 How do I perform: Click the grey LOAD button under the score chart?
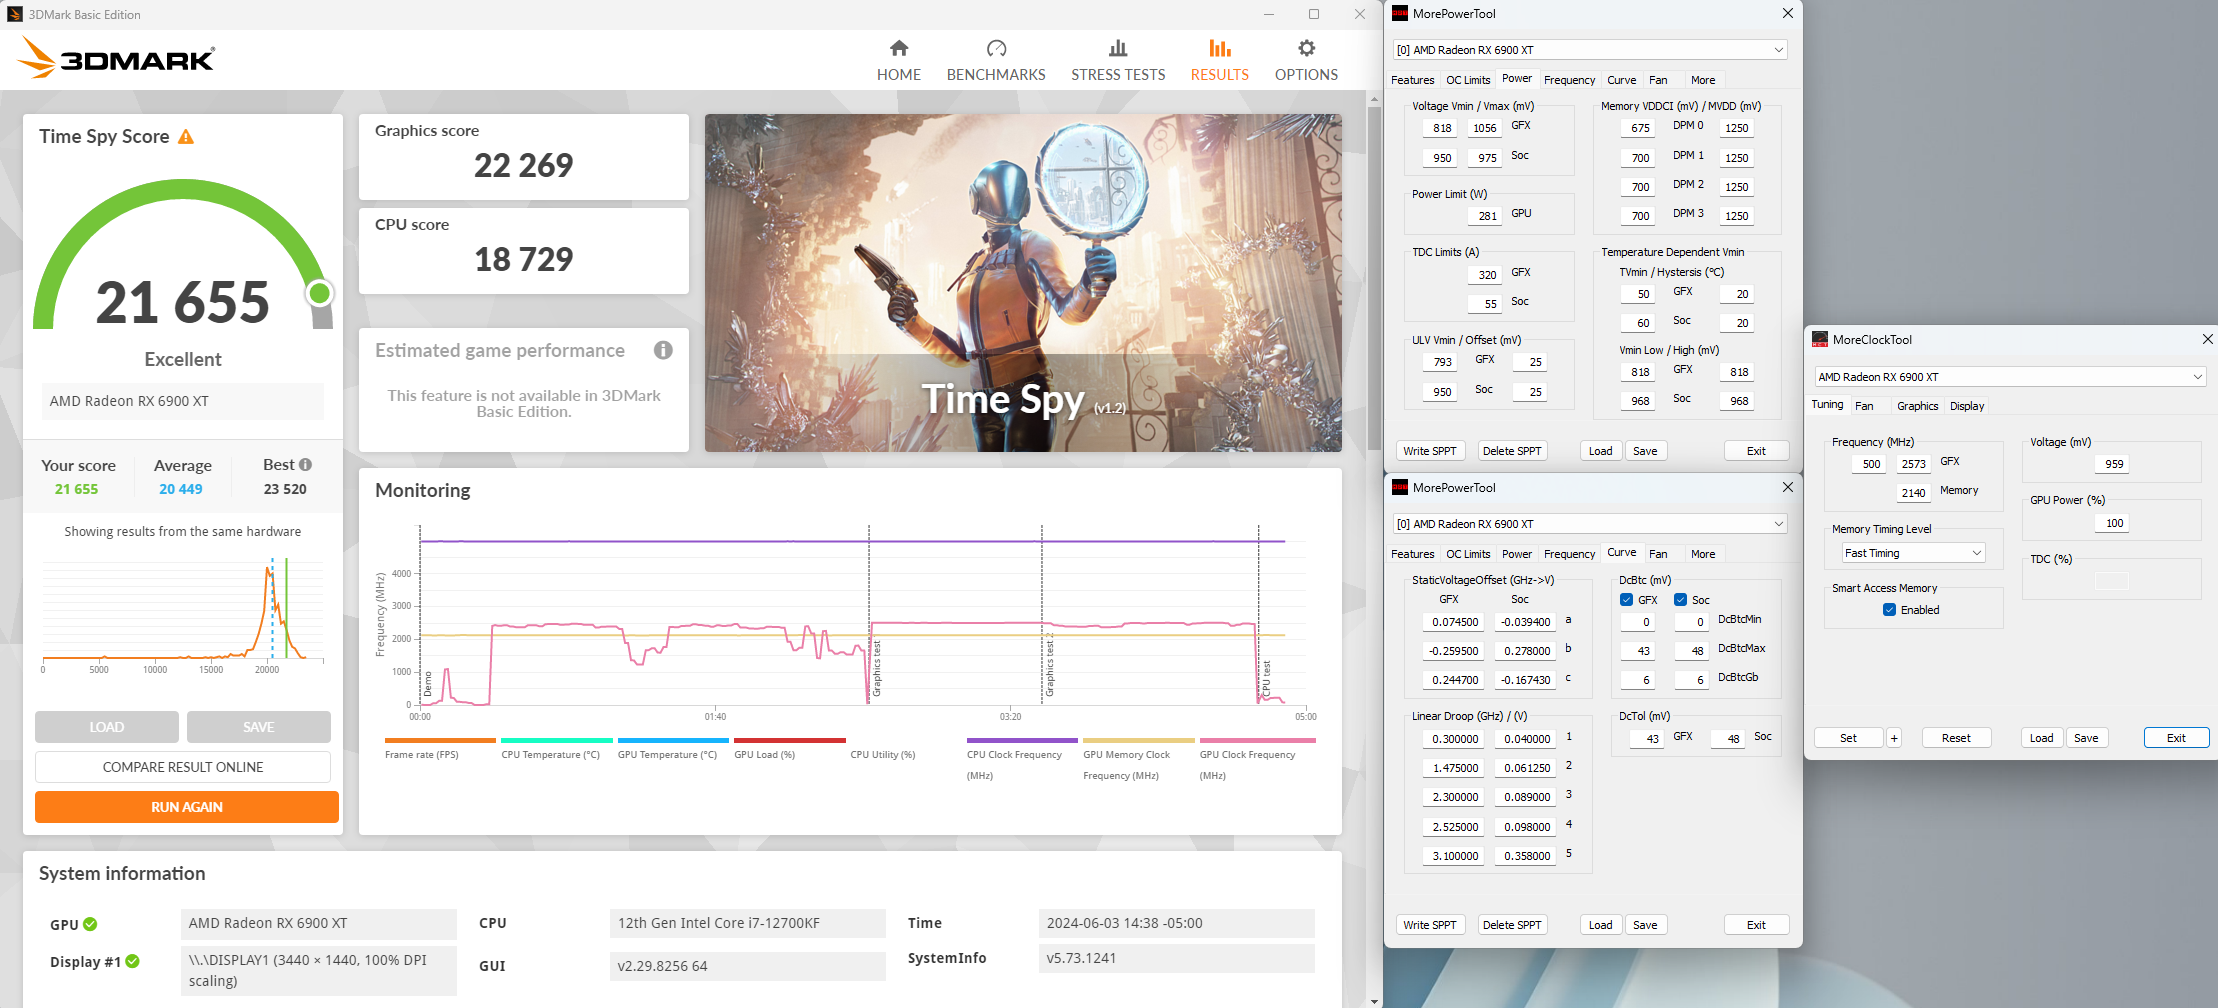107,727
